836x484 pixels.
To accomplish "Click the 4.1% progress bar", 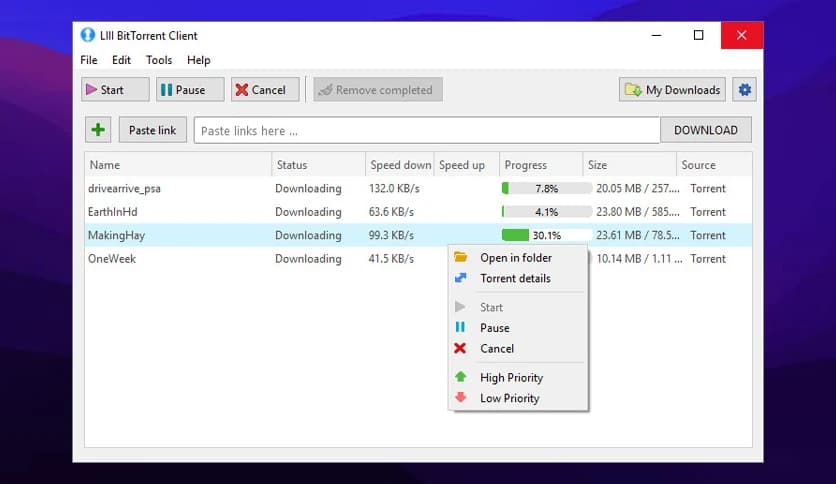I will pos(546,212).
